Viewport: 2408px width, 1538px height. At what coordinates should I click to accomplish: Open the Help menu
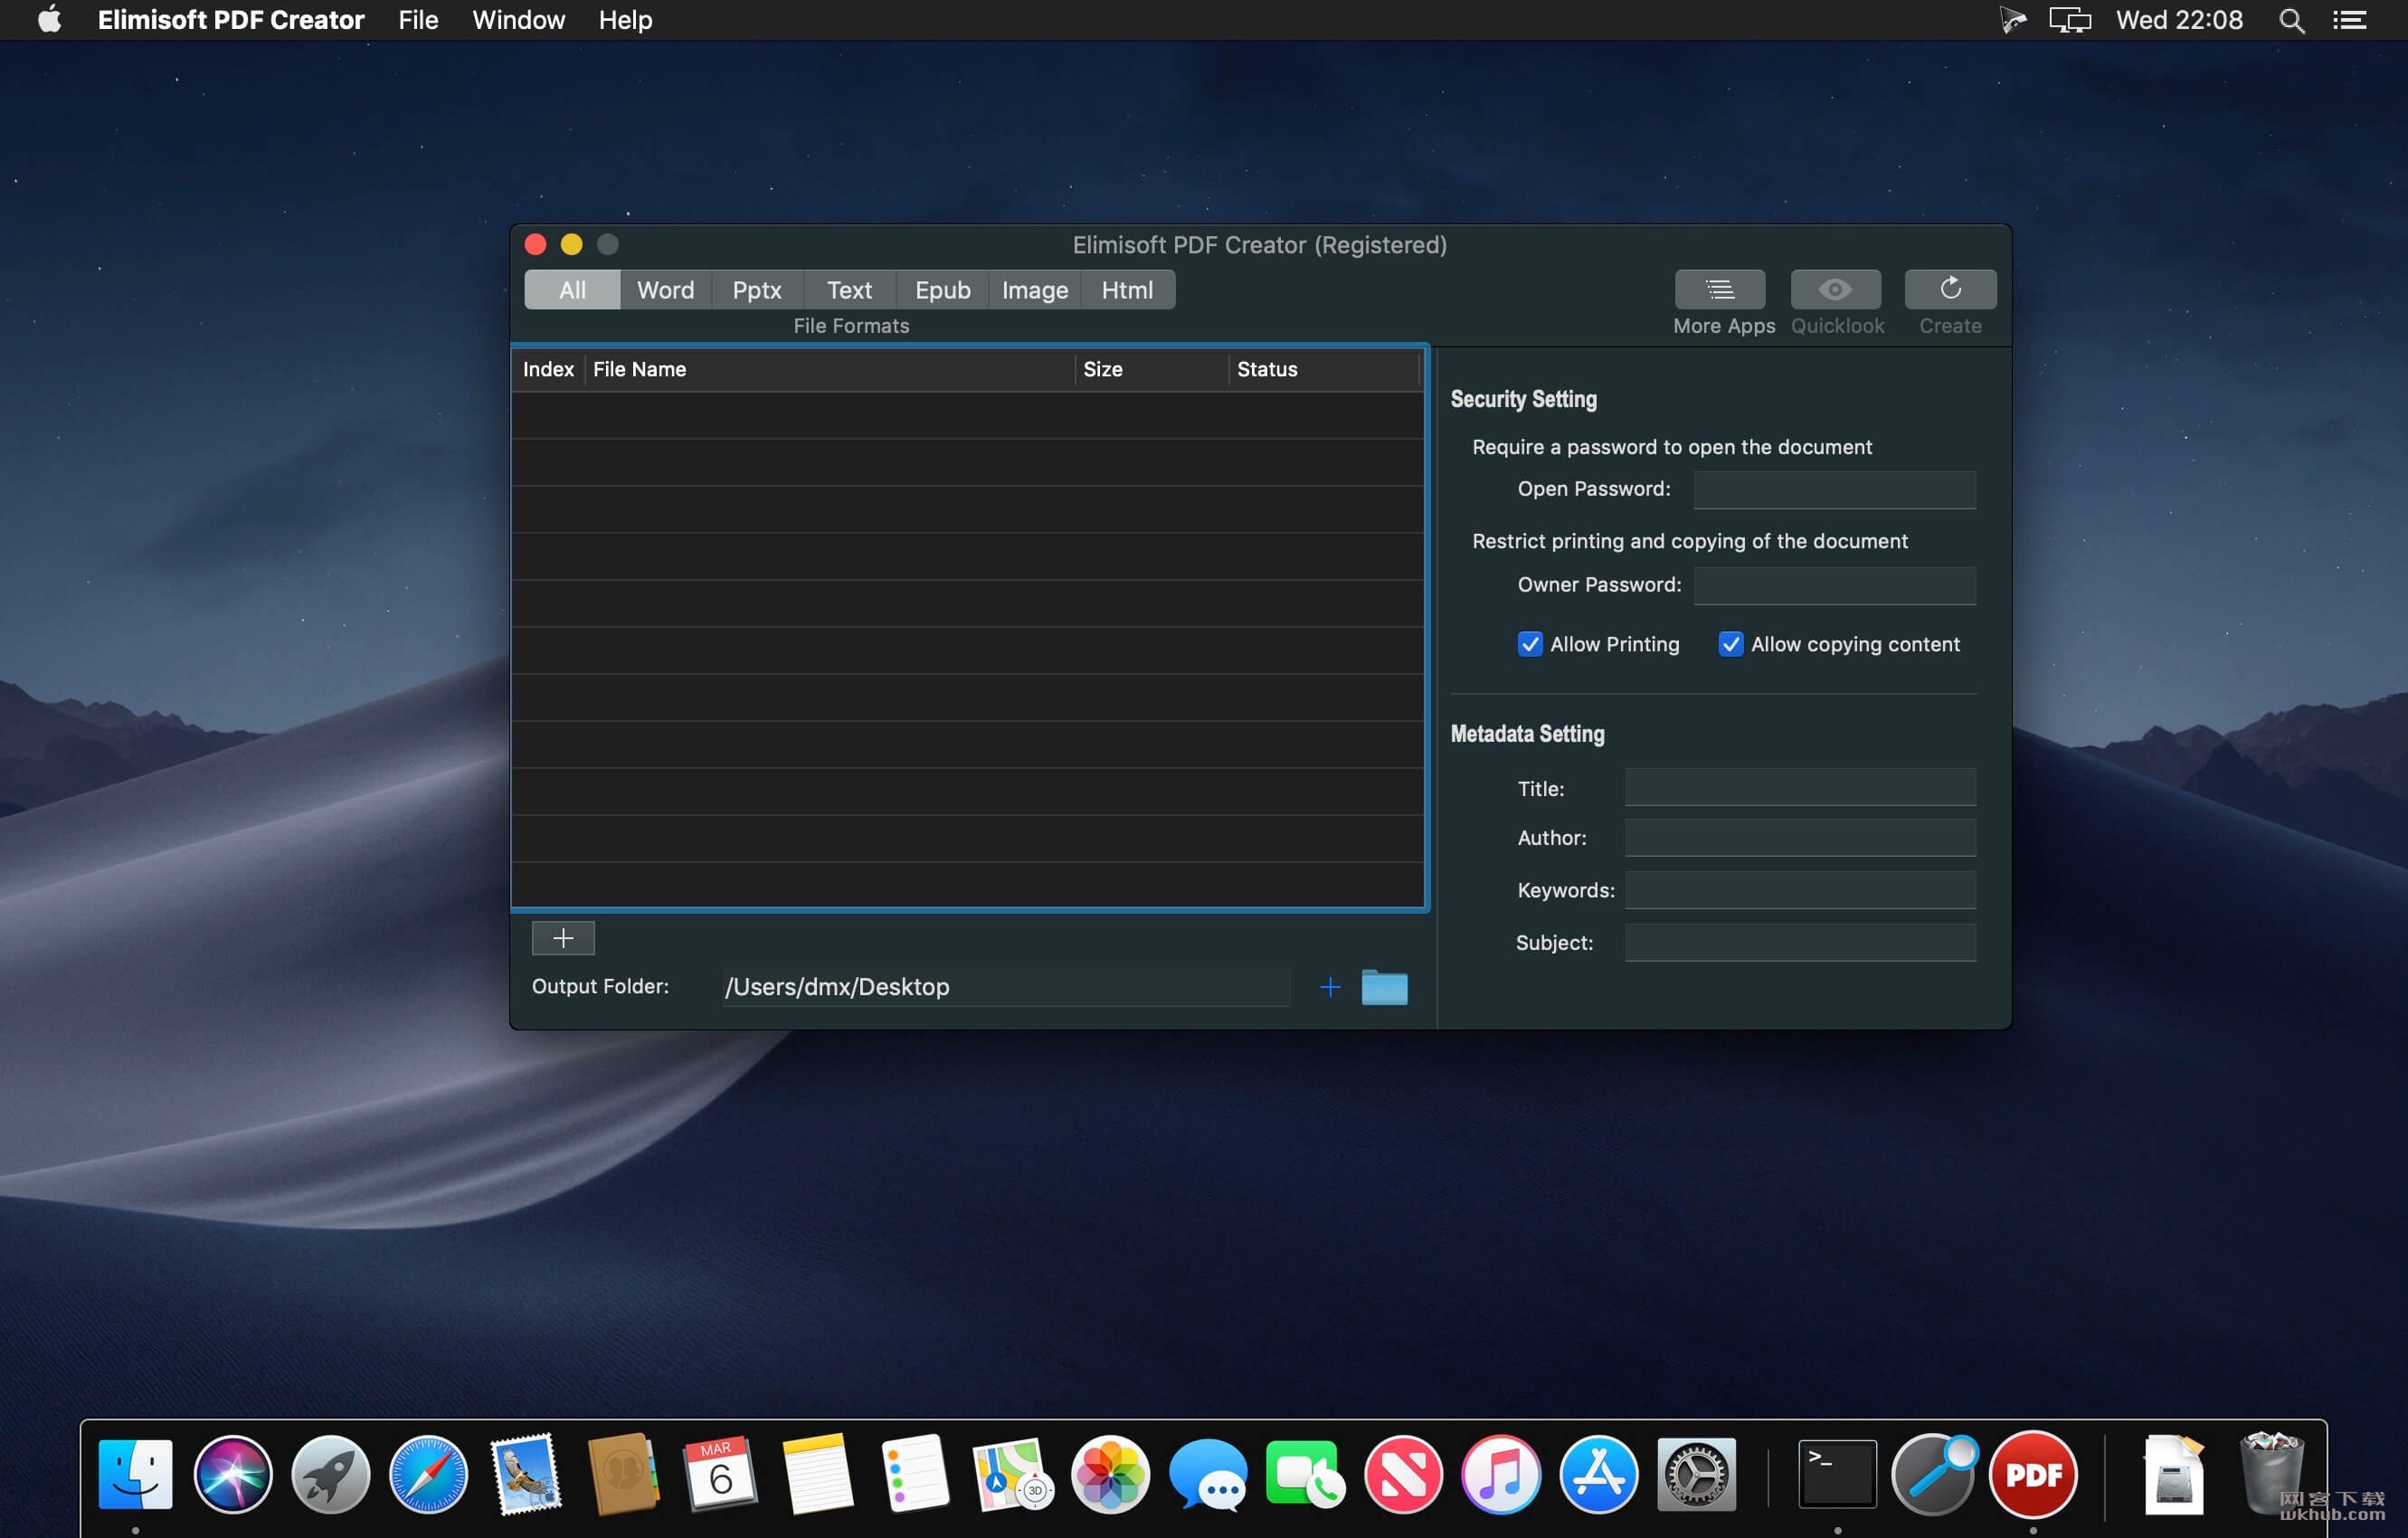point(625,20)
